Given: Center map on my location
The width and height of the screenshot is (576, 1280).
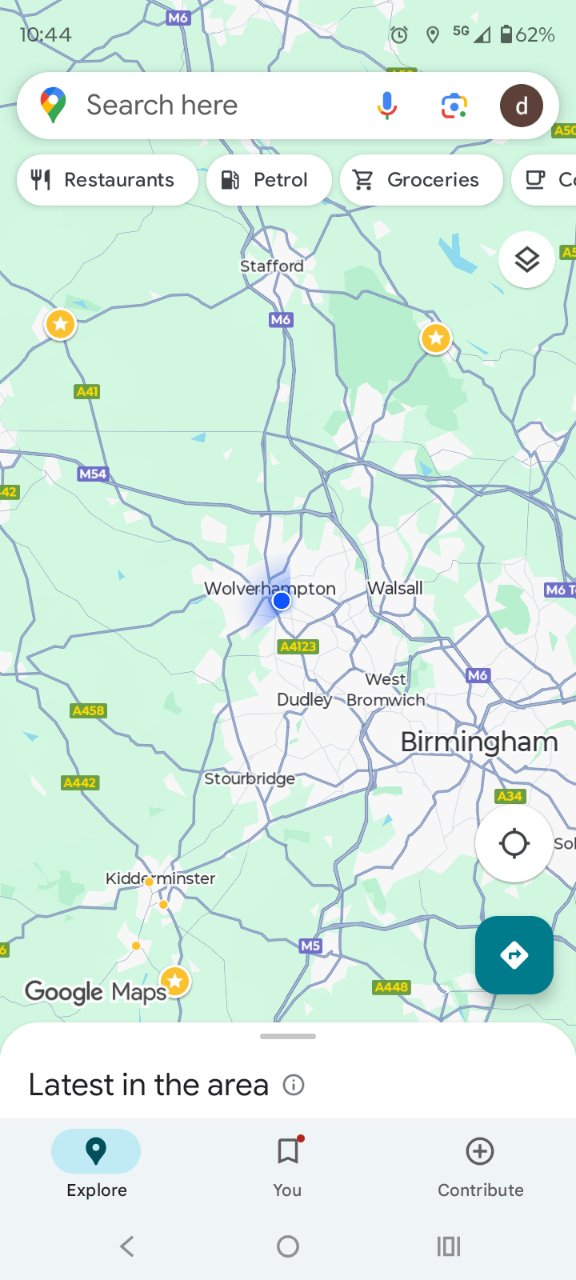Looking at the screenshot, I should [514, 844].
